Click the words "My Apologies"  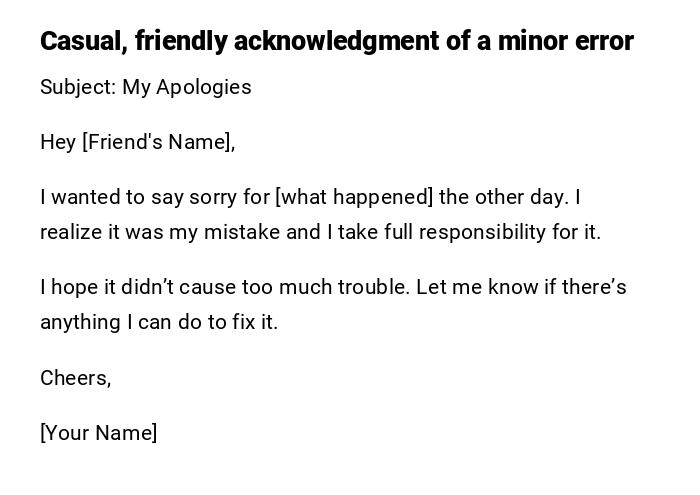187,87
